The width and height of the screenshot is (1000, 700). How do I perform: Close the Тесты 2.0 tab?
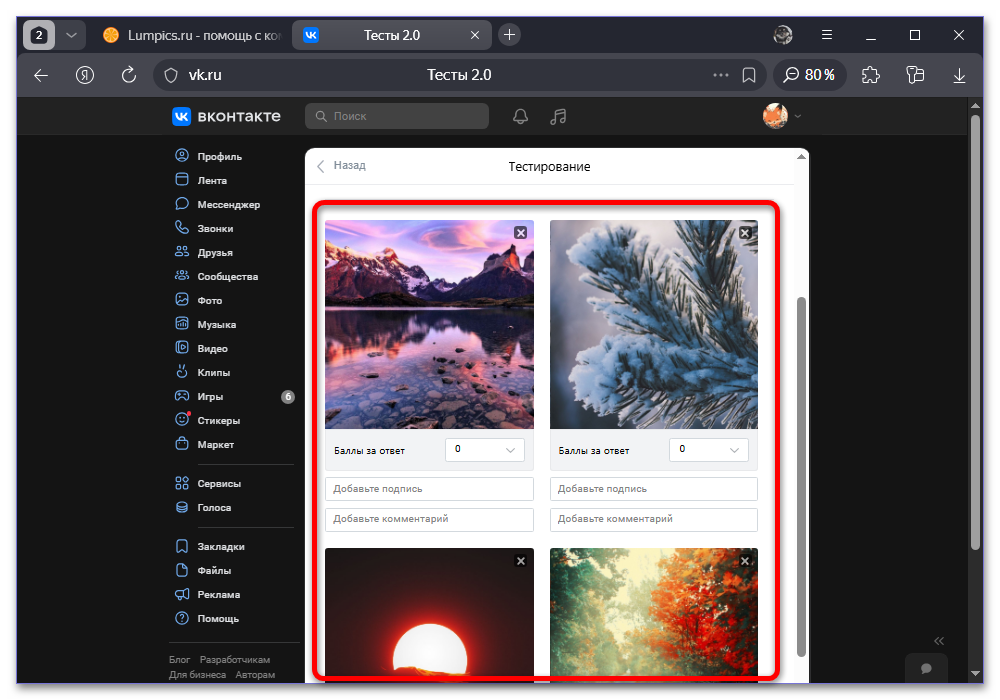[x=474, y=35]
